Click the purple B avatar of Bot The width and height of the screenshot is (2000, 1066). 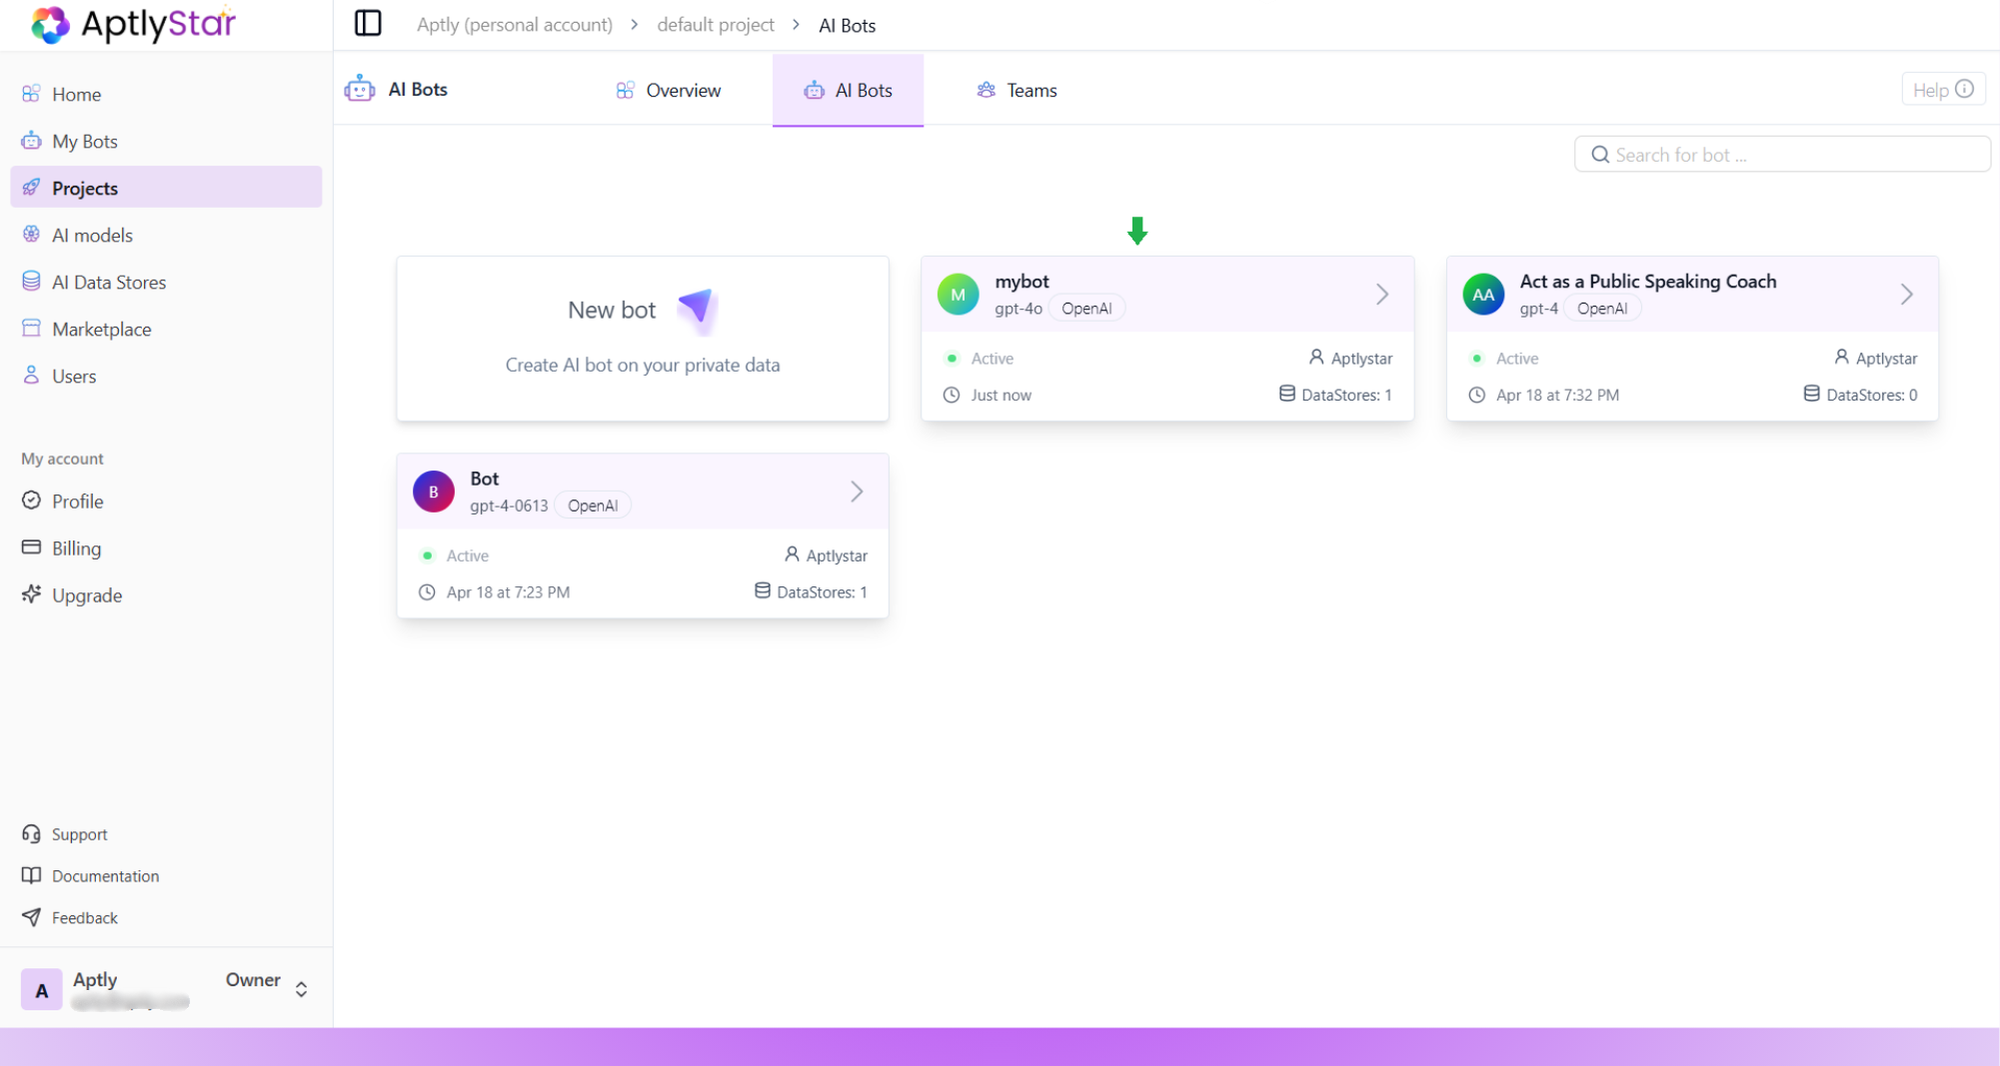[433, 491]
